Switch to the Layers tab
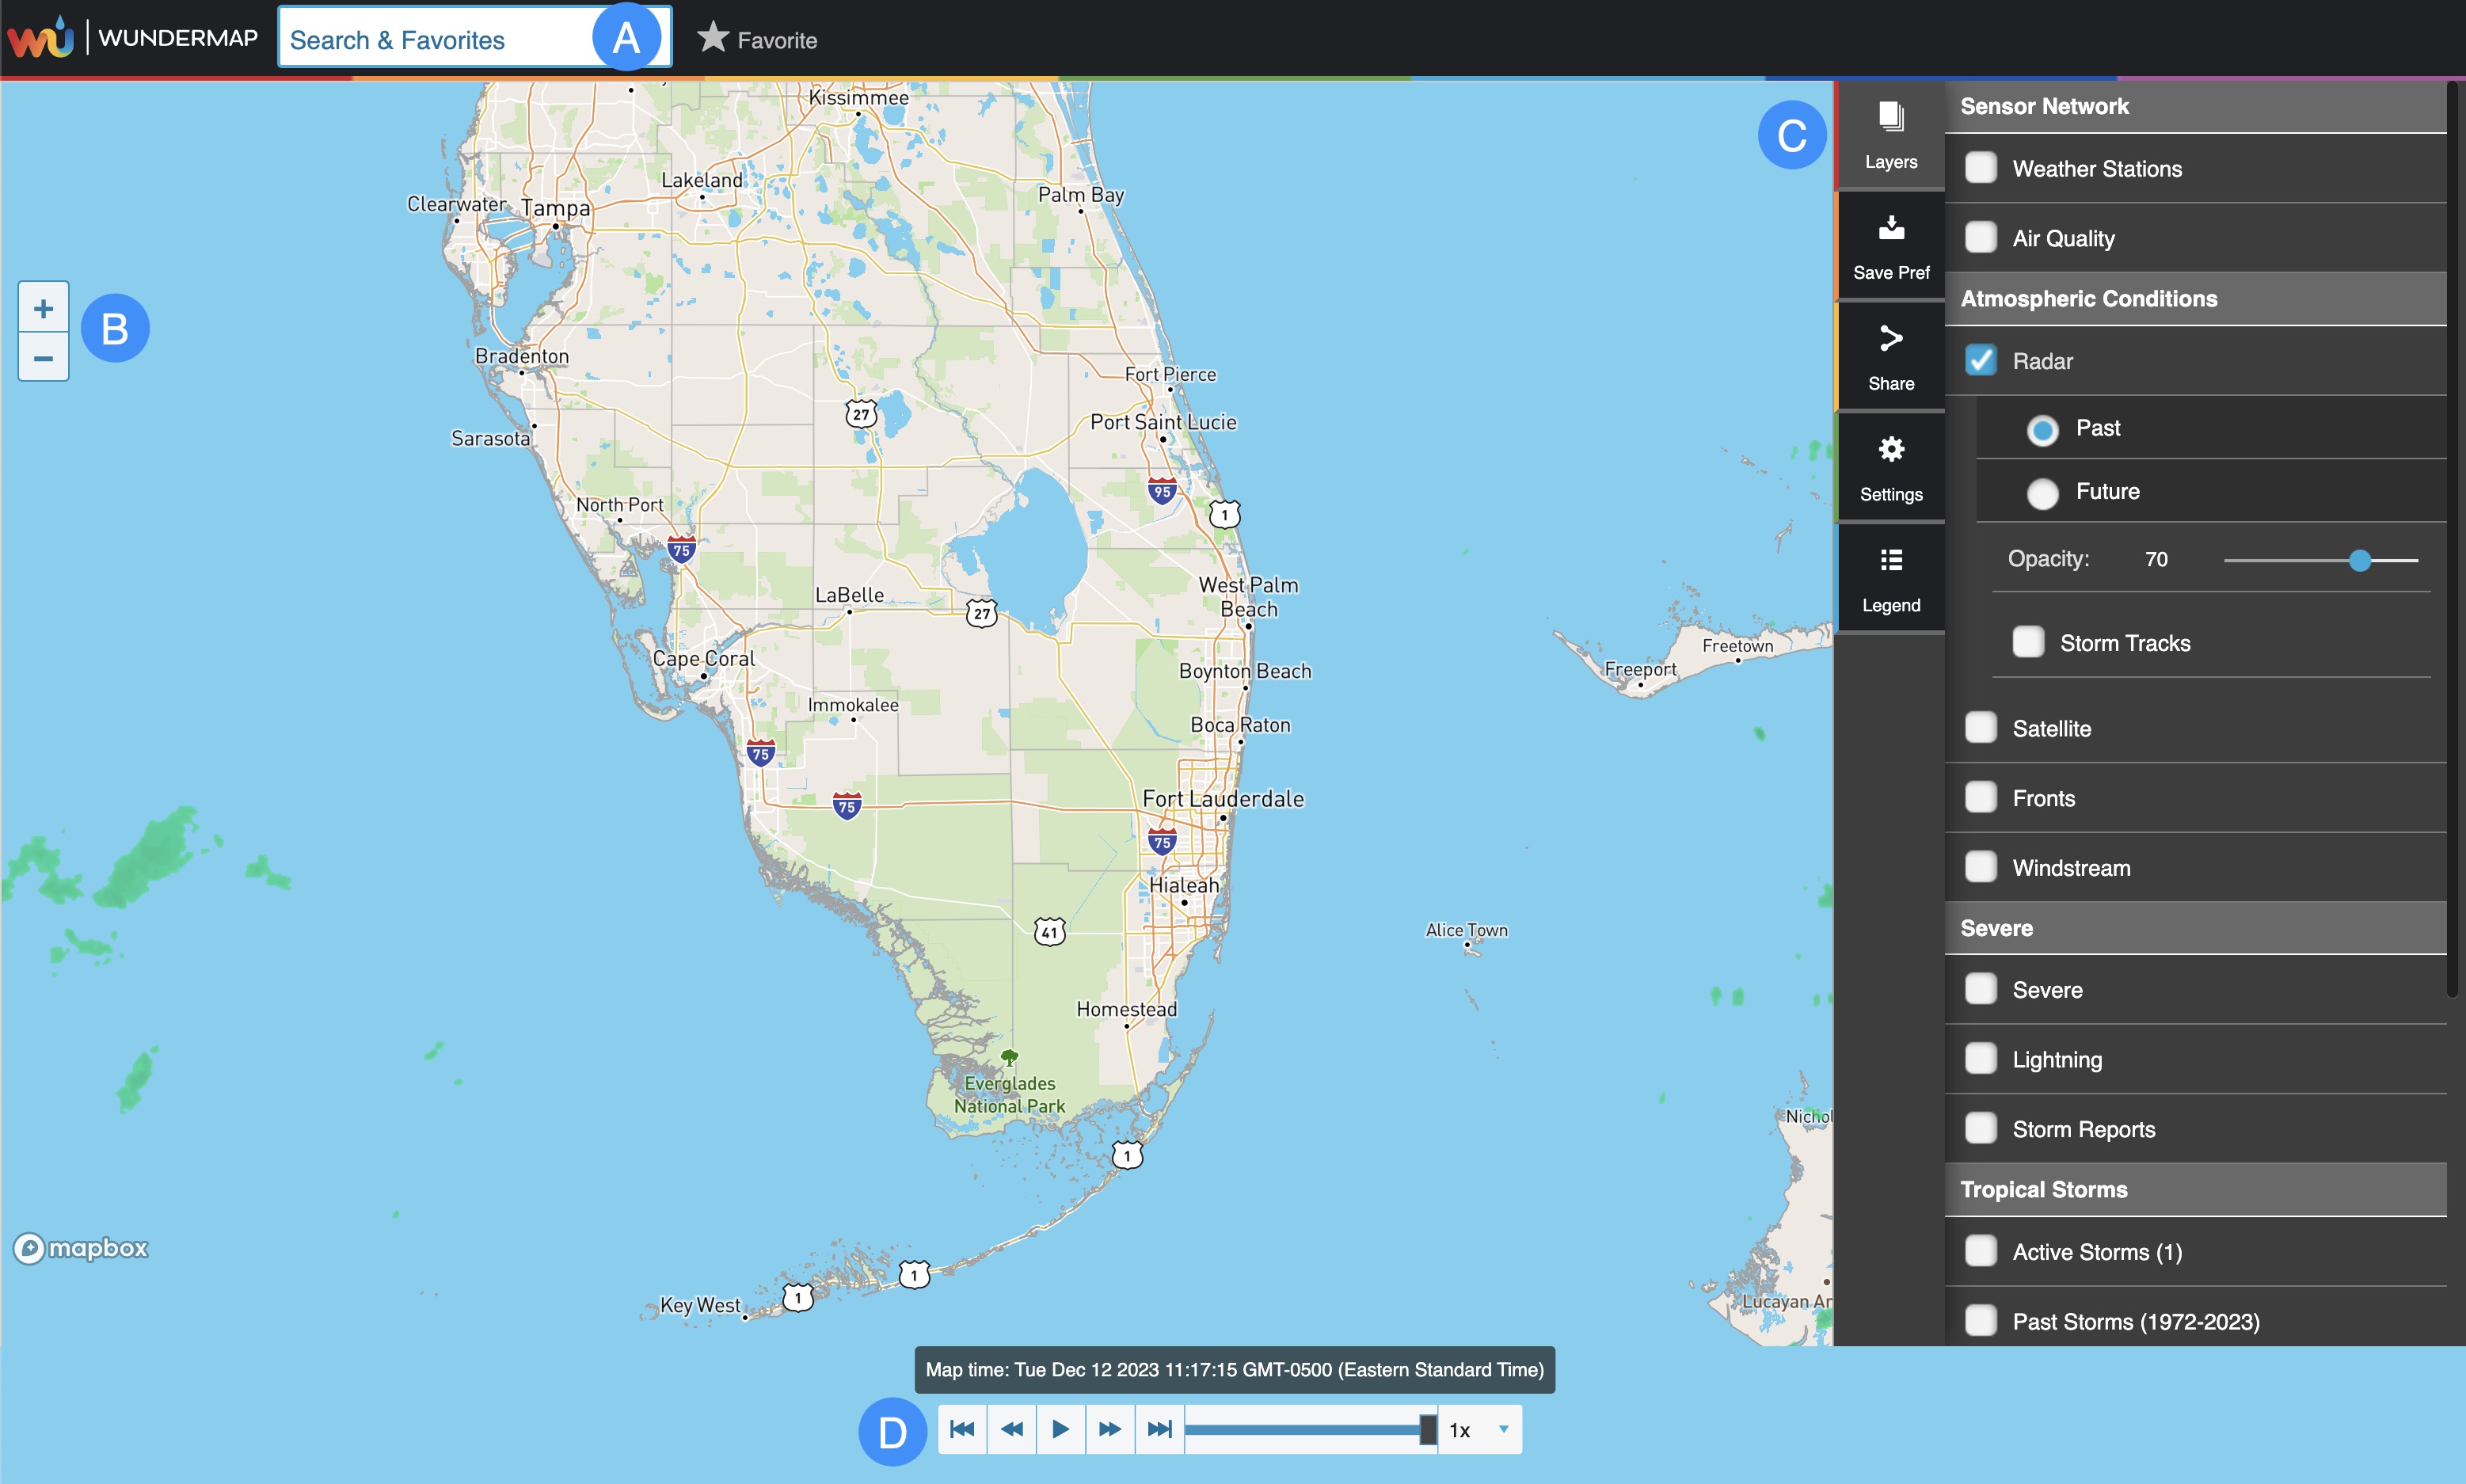Viewport: 2466px width, 1484px height. pos(1890,135)
